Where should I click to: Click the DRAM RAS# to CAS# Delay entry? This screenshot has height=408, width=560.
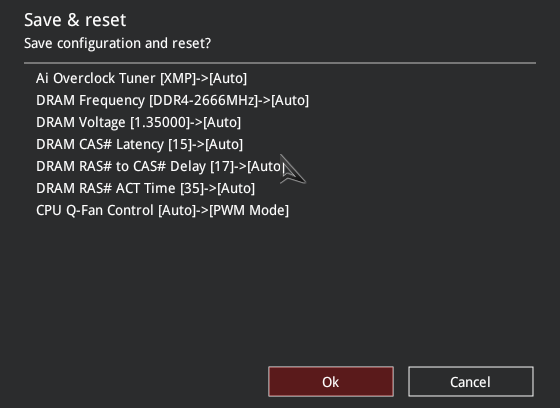160,166
